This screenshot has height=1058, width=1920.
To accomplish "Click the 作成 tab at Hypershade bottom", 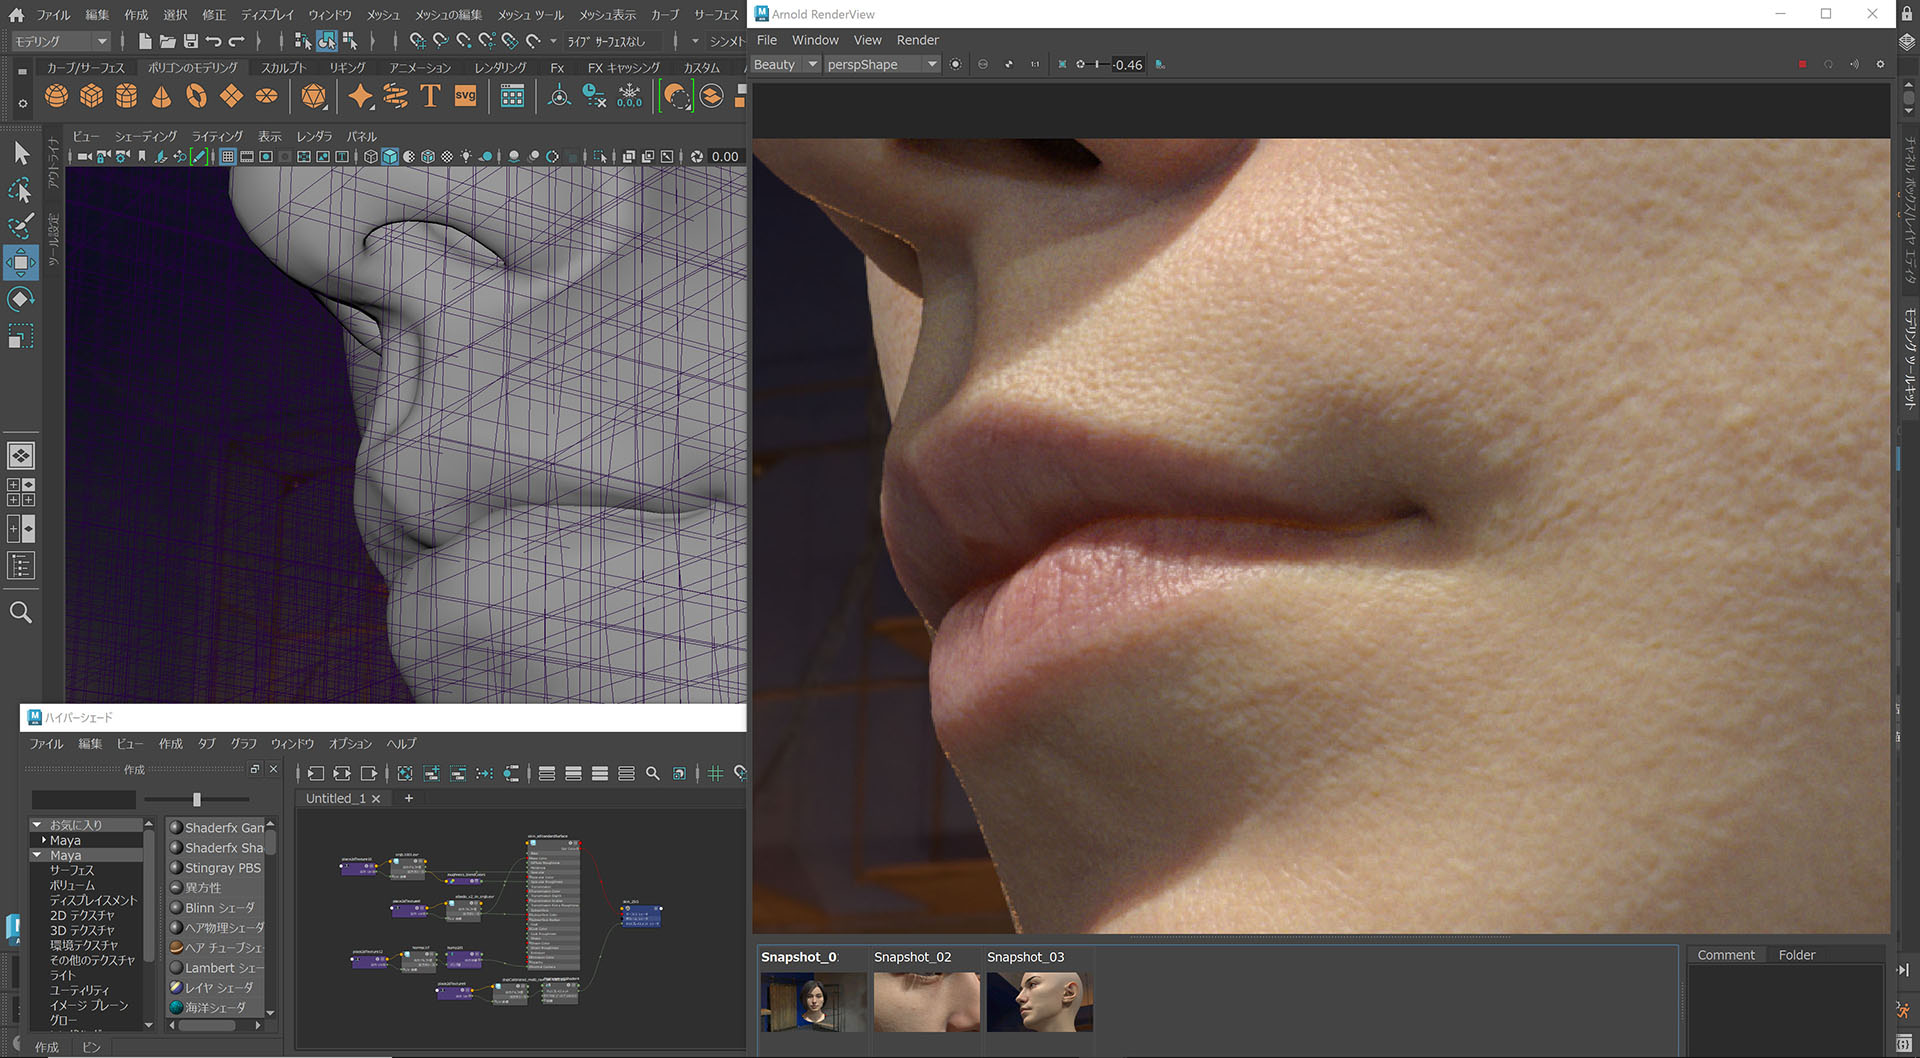I will click(47, 1047).
